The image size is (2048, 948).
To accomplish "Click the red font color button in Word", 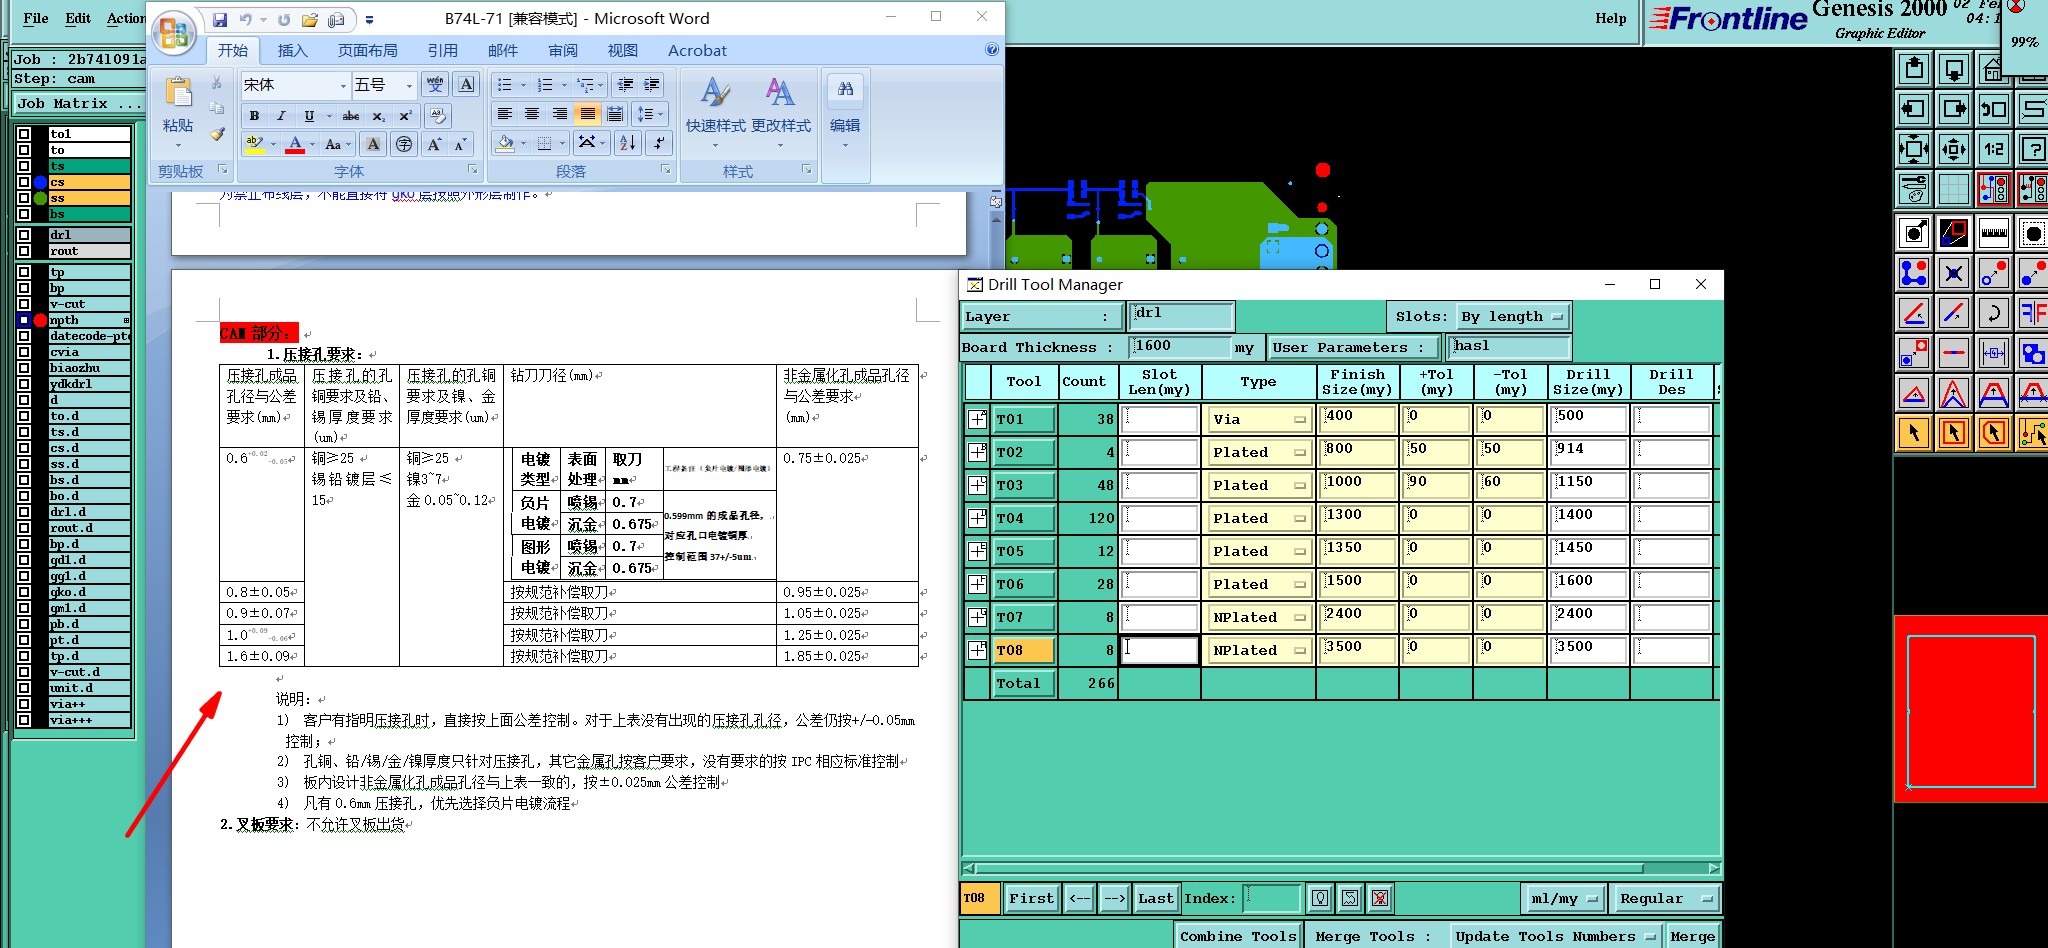I will point(295,144).
